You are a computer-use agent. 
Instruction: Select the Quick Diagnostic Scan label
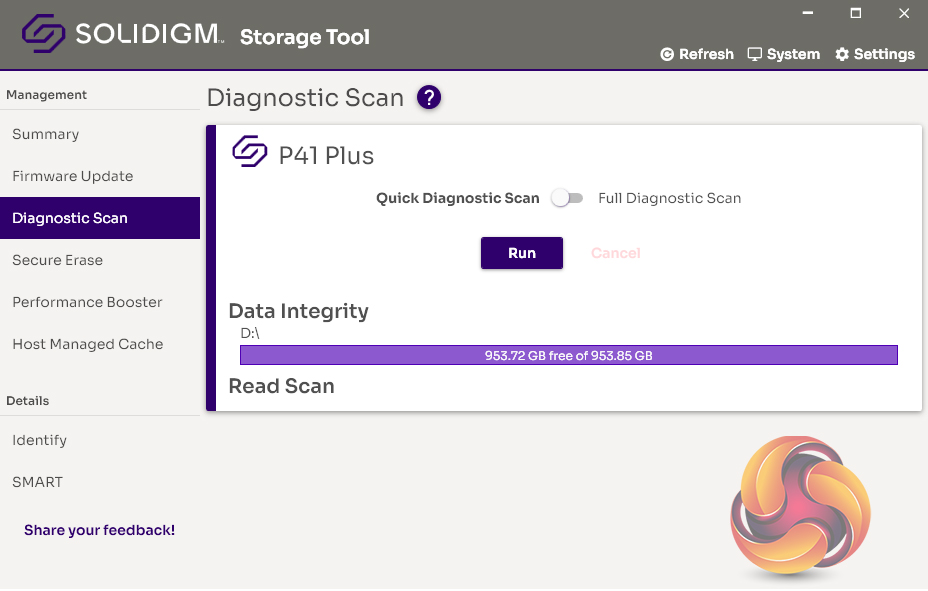coord(457,198)
